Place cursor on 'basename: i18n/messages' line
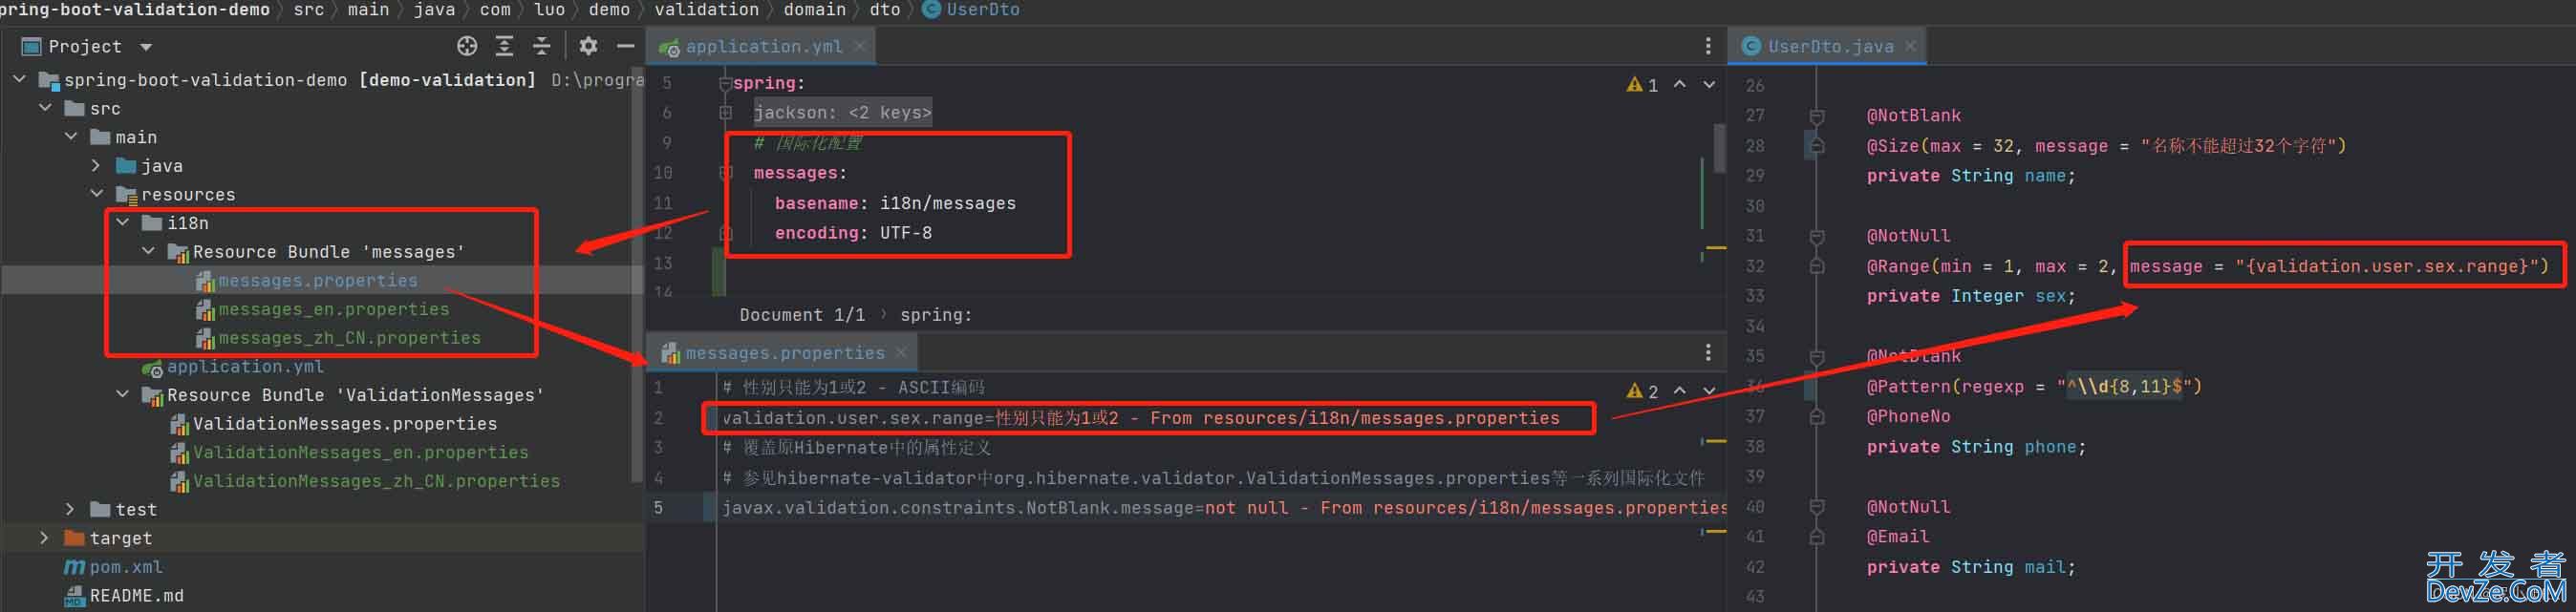This screenshot has height=612, width=2576. (x=895, y=203)
